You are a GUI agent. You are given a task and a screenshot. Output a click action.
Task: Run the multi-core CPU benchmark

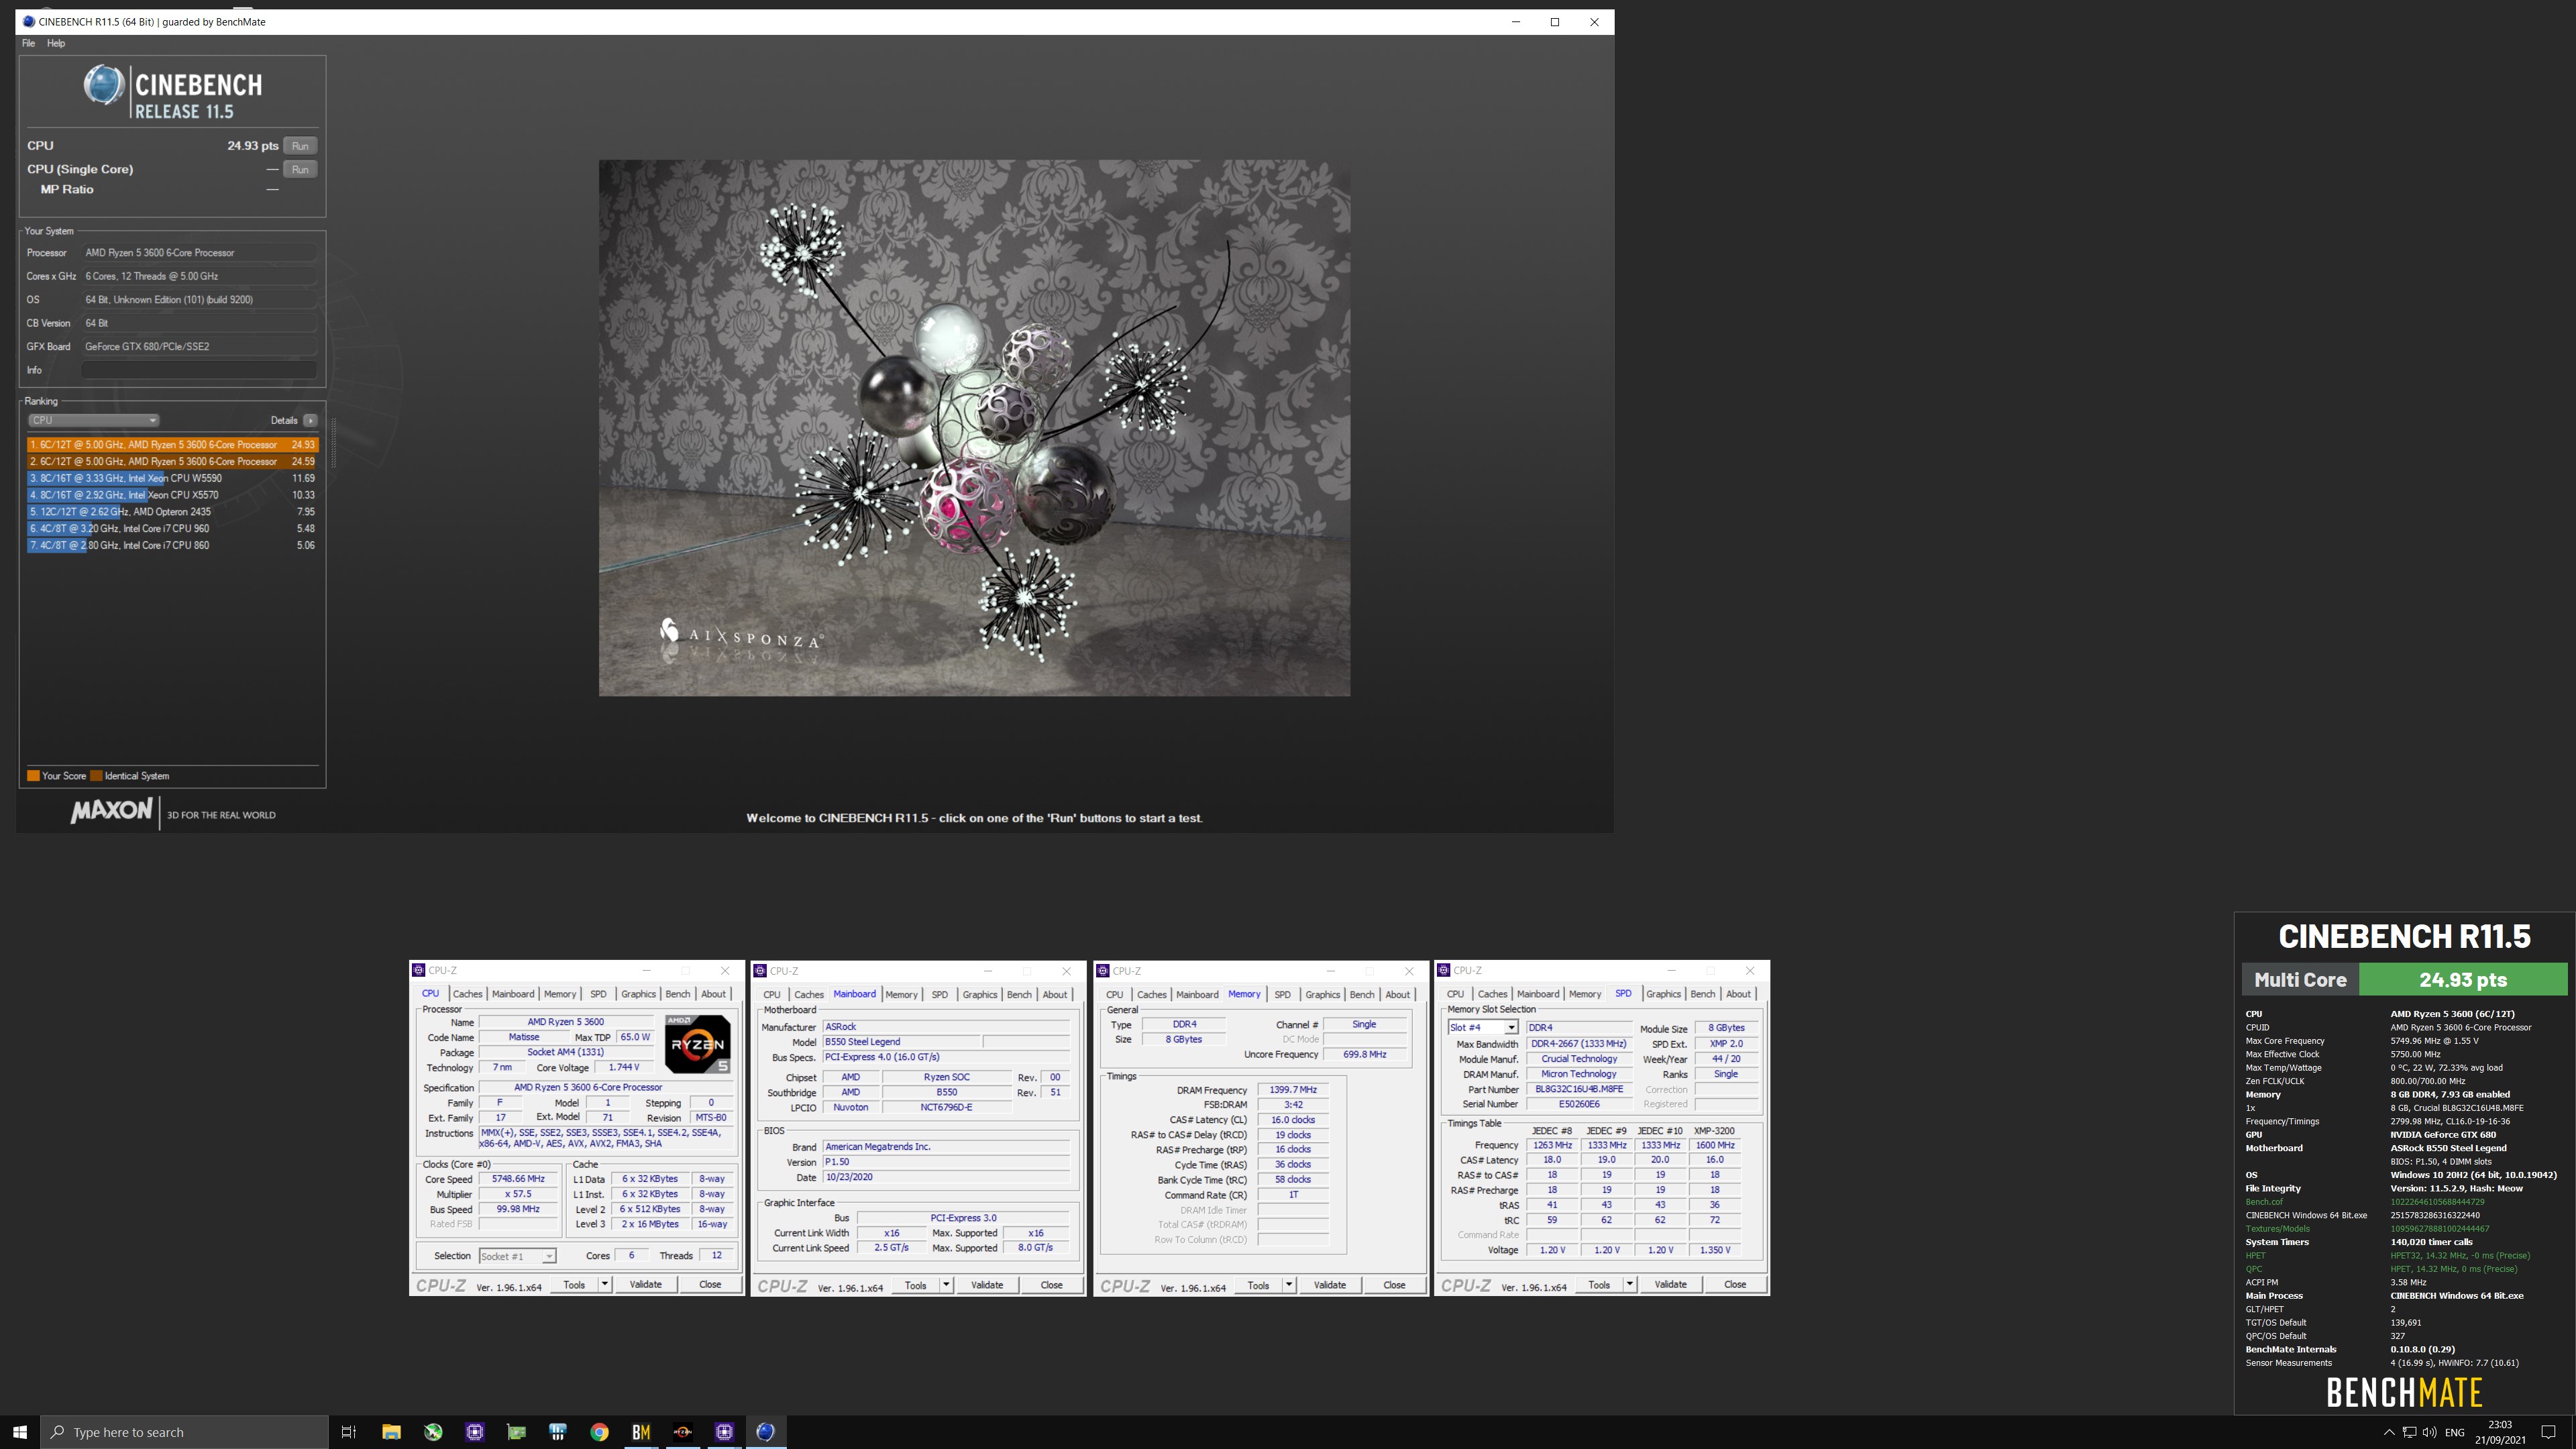[x=300, y=145]
